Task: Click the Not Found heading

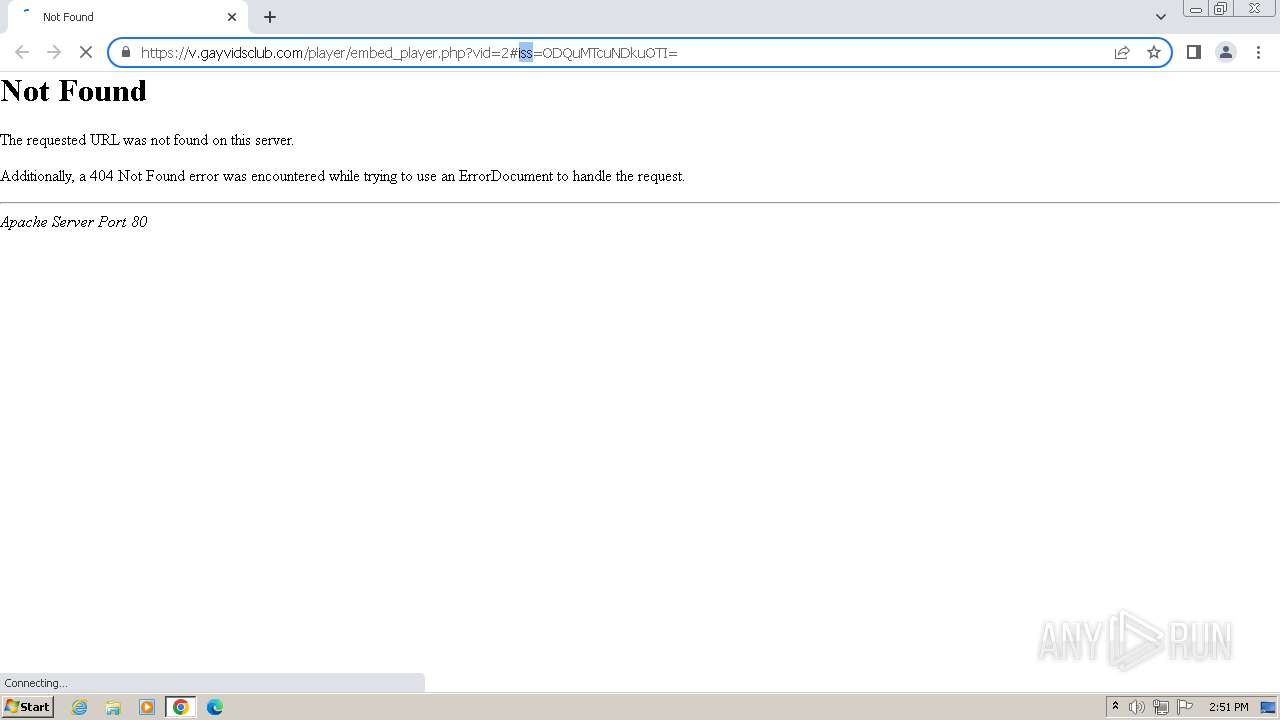Action: (x=74, y=91)
